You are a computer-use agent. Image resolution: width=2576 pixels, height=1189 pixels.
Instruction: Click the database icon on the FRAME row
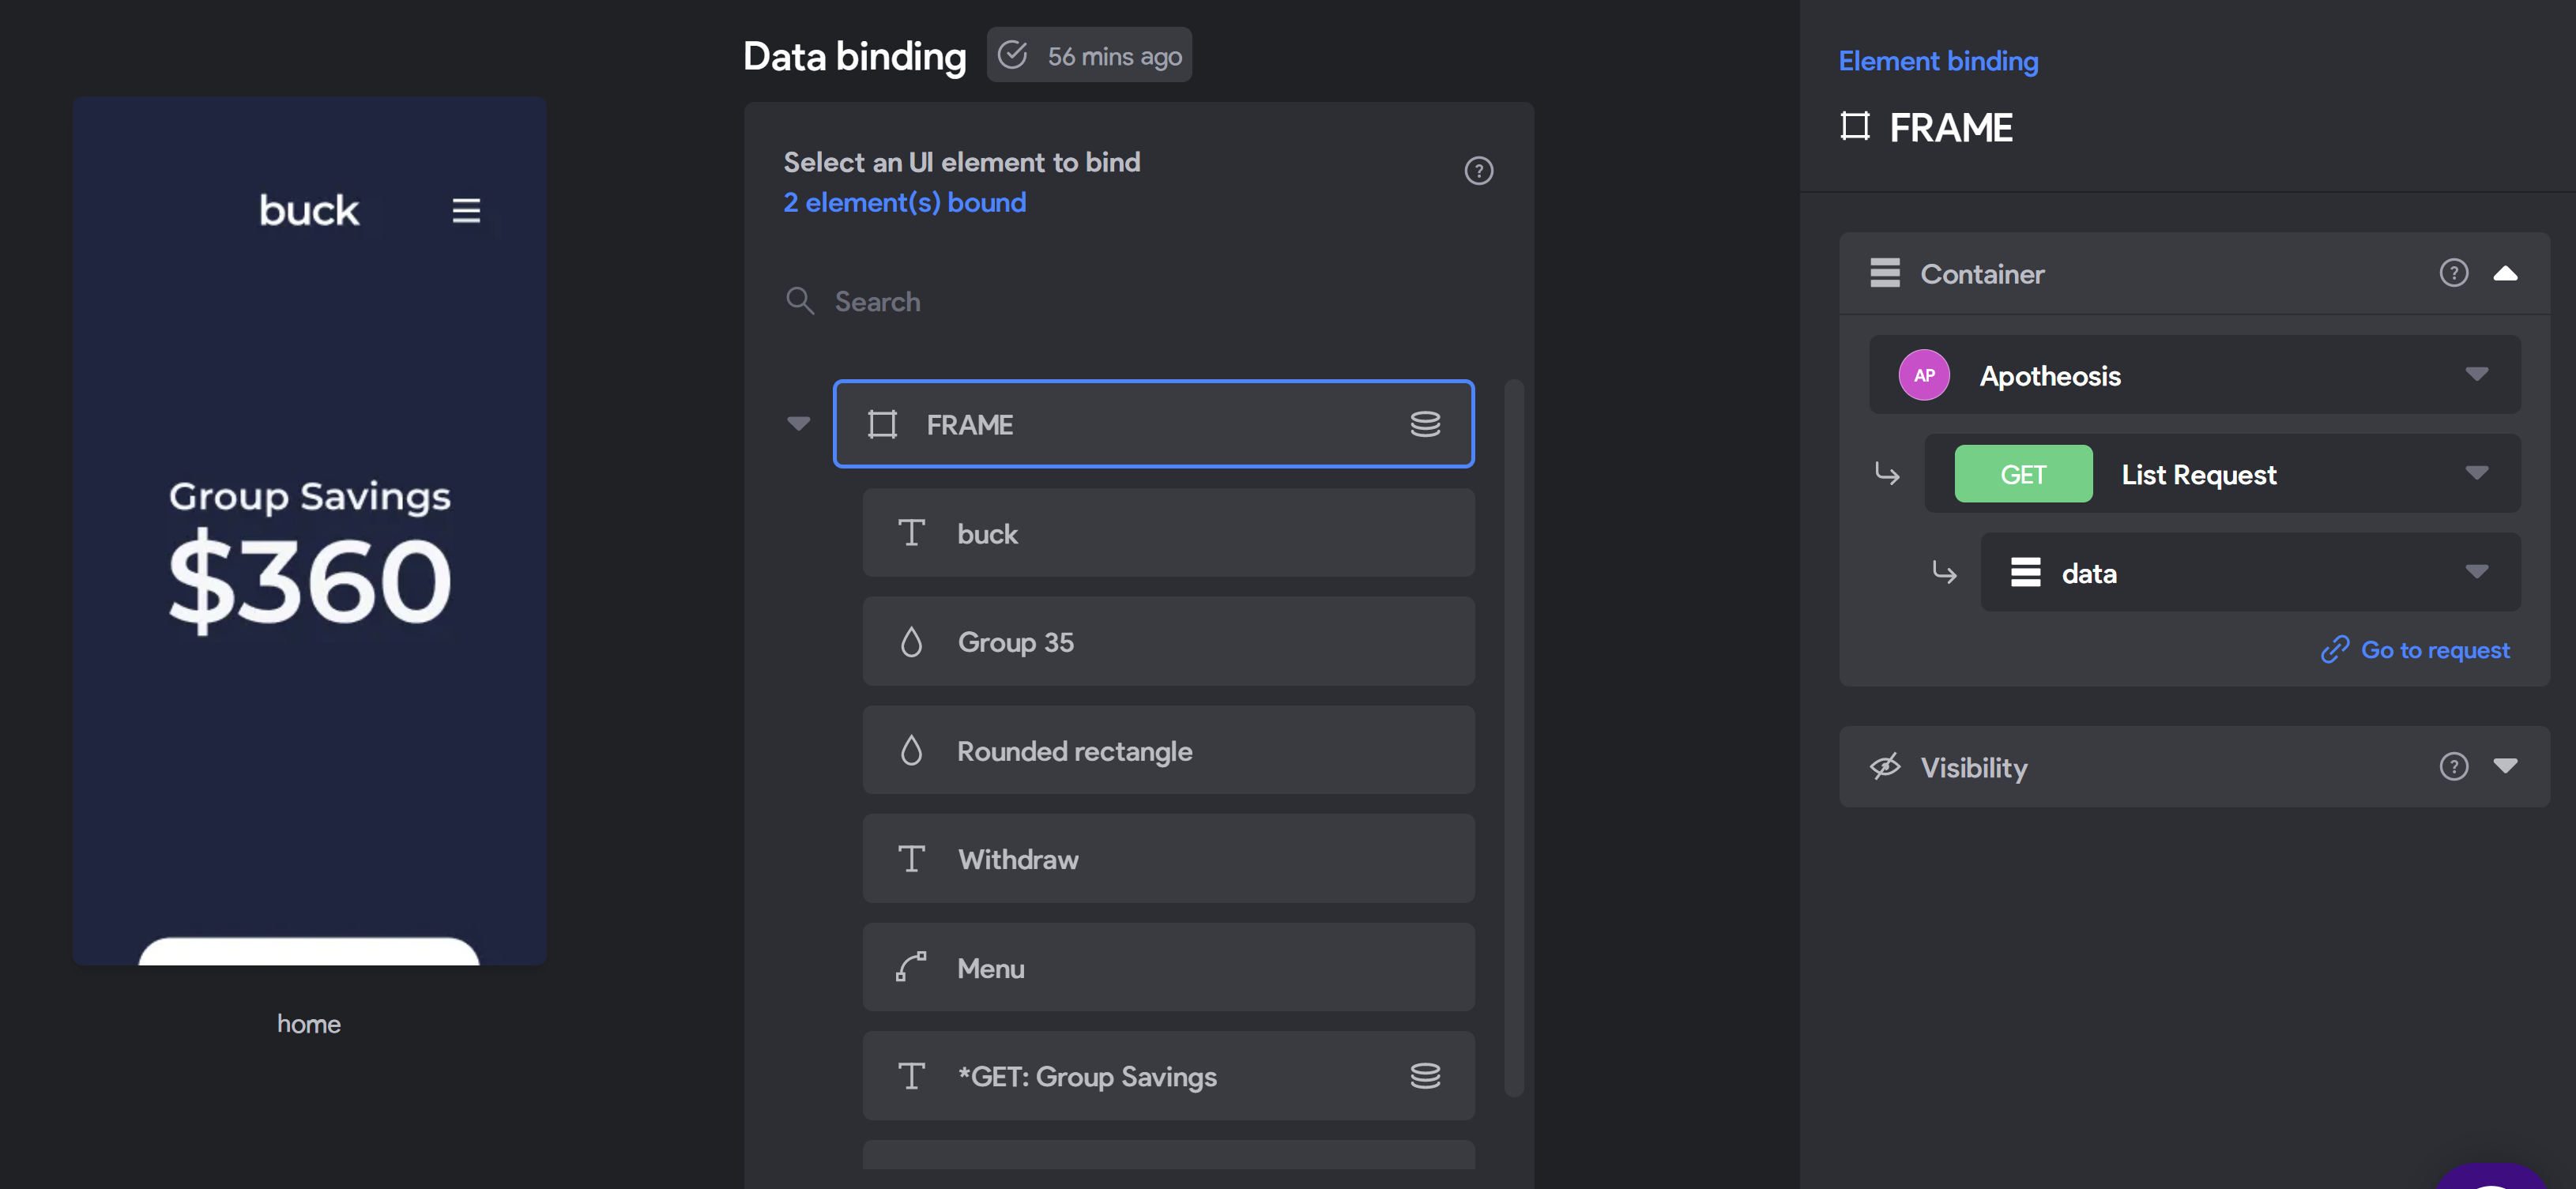(x=1425, y=424)
